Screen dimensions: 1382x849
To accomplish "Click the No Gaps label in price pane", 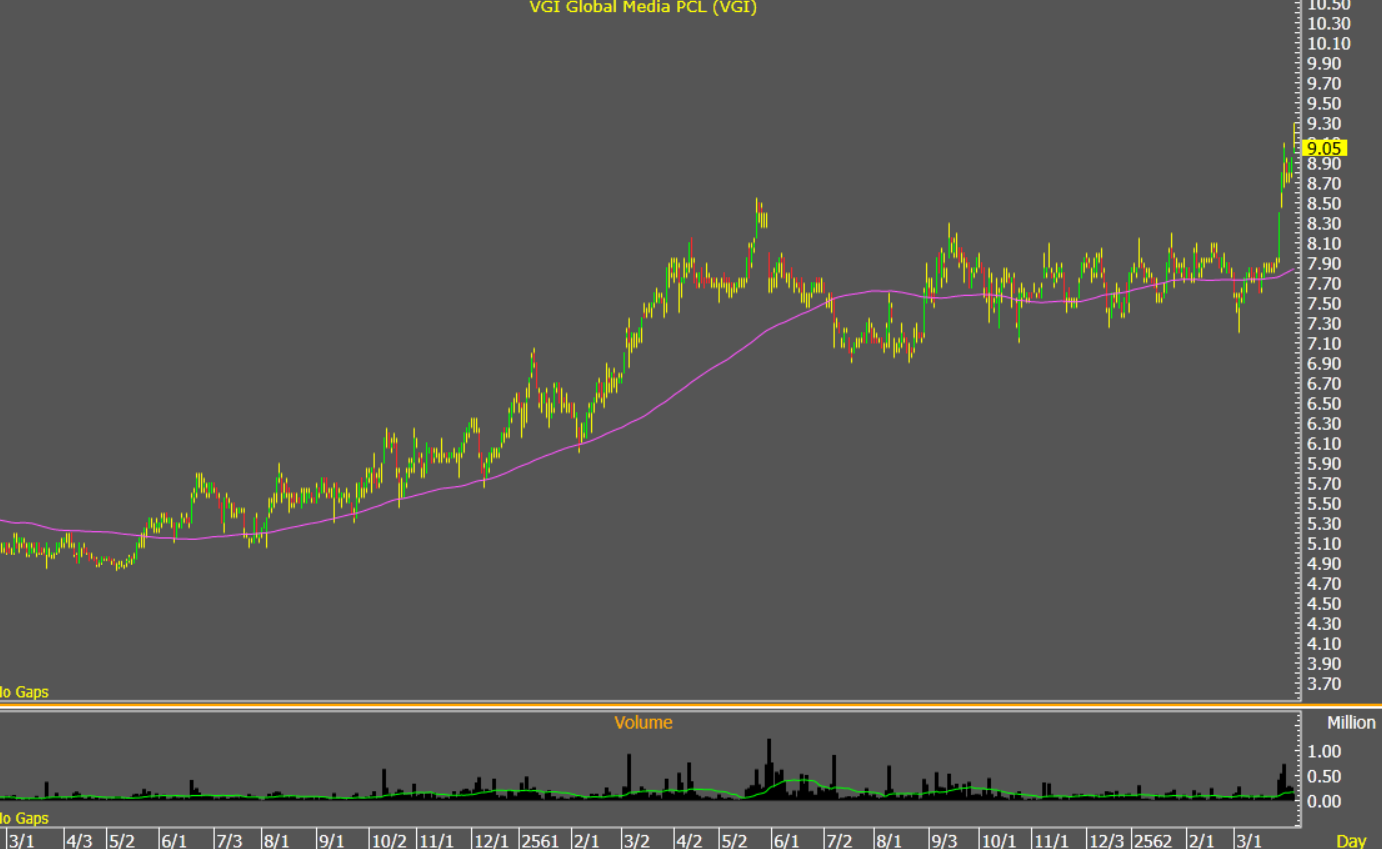I will pyautogui.click(x=22, y=691).
